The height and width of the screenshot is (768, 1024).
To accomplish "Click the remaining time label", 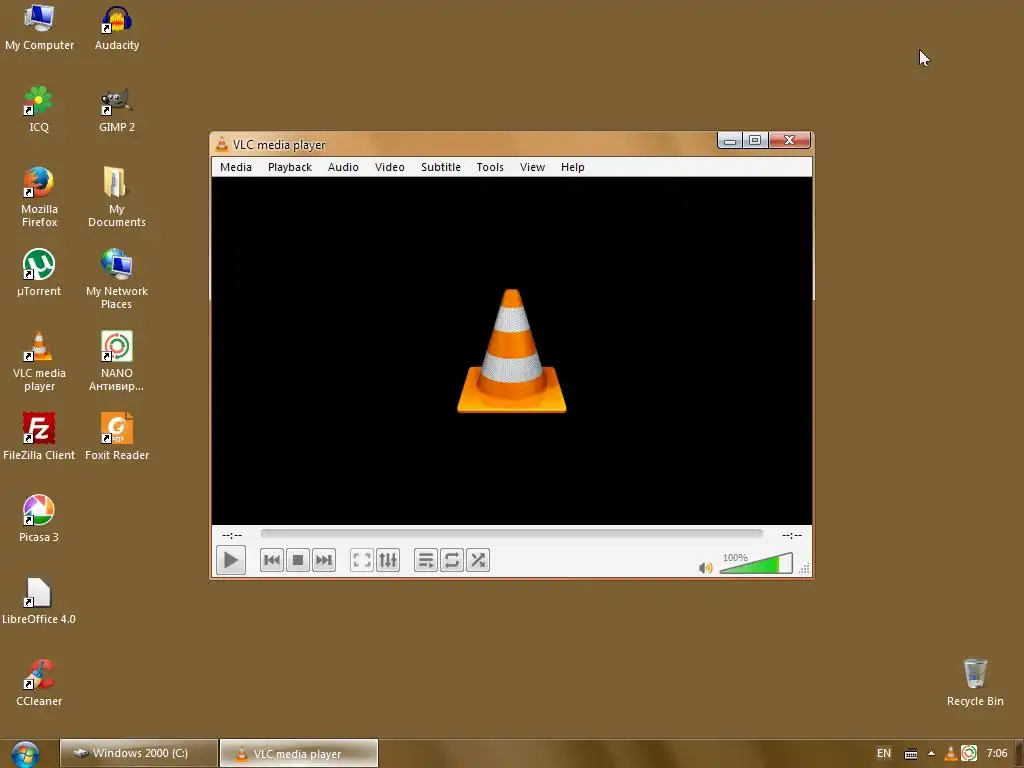I will tap(792, 536).
